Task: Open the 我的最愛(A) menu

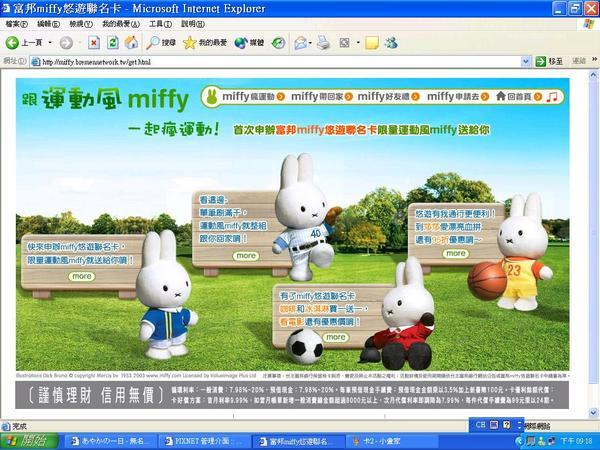Action: [121, 24]
